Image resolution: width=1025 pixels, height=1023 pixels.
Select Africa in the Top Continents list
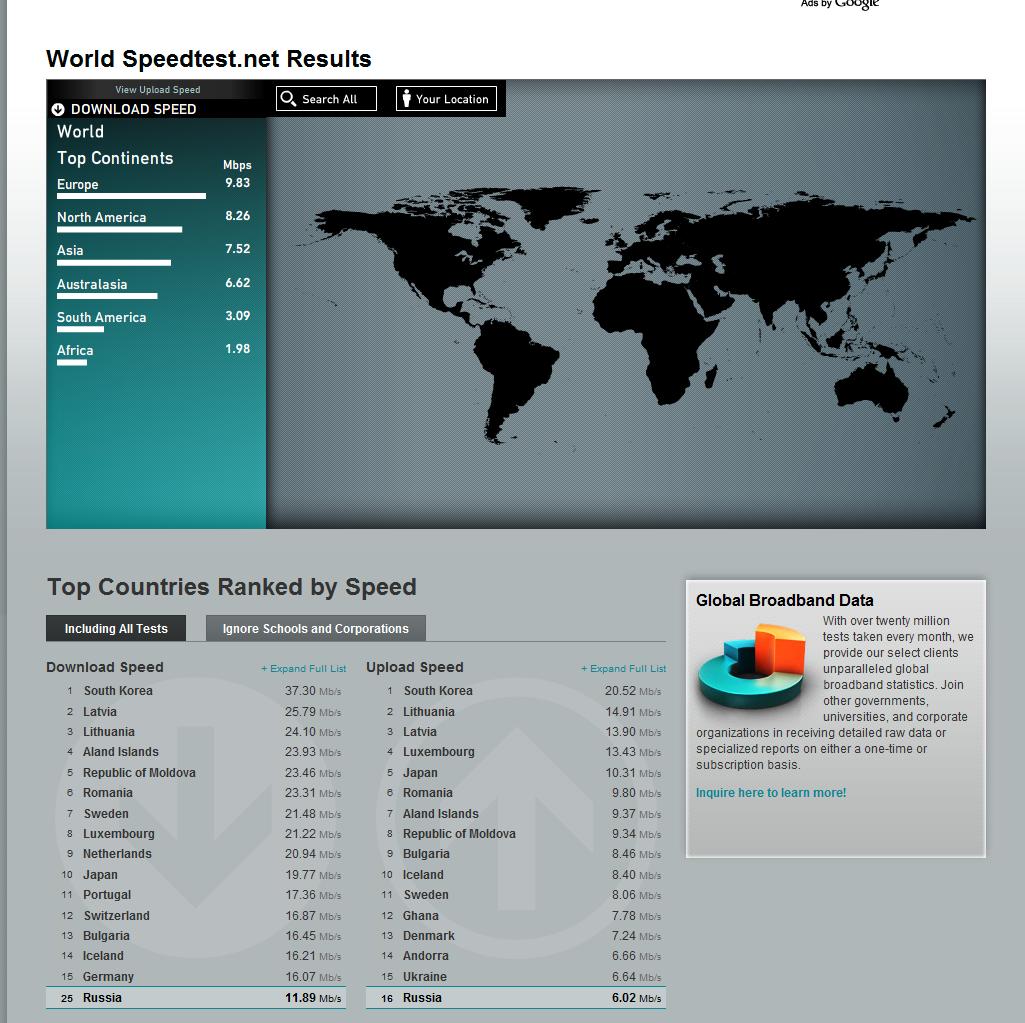(75, 350)
